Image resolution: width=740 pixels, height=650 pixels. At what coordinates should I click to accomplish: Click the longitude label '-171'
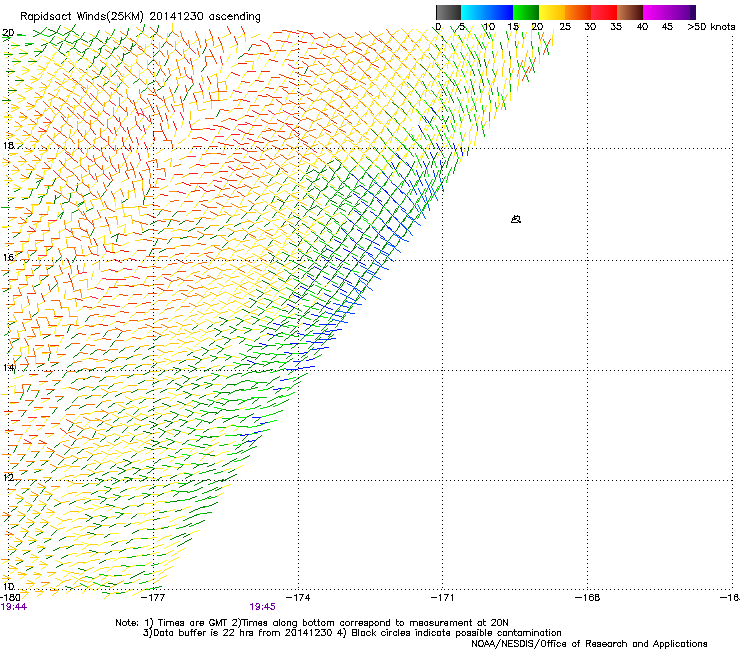tap(443, 598)
